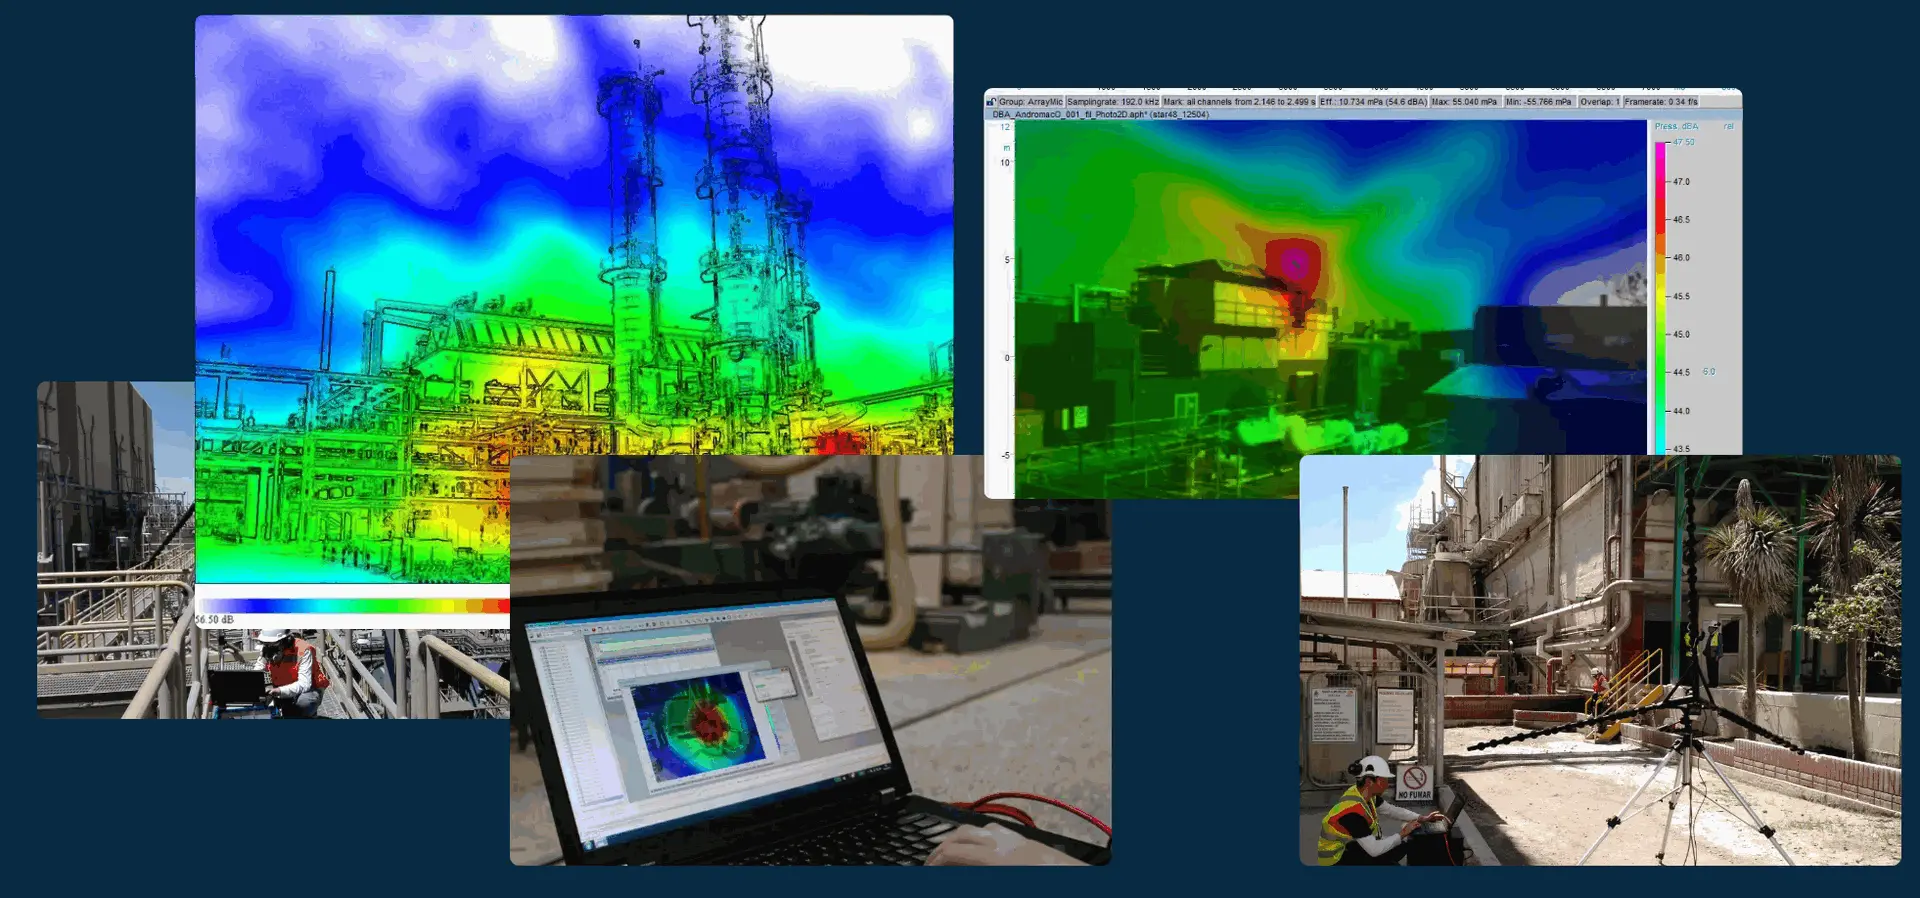Open the refinery heat map image
Viewport: 1920px width, 898px height.
click(x=574, y=235)
